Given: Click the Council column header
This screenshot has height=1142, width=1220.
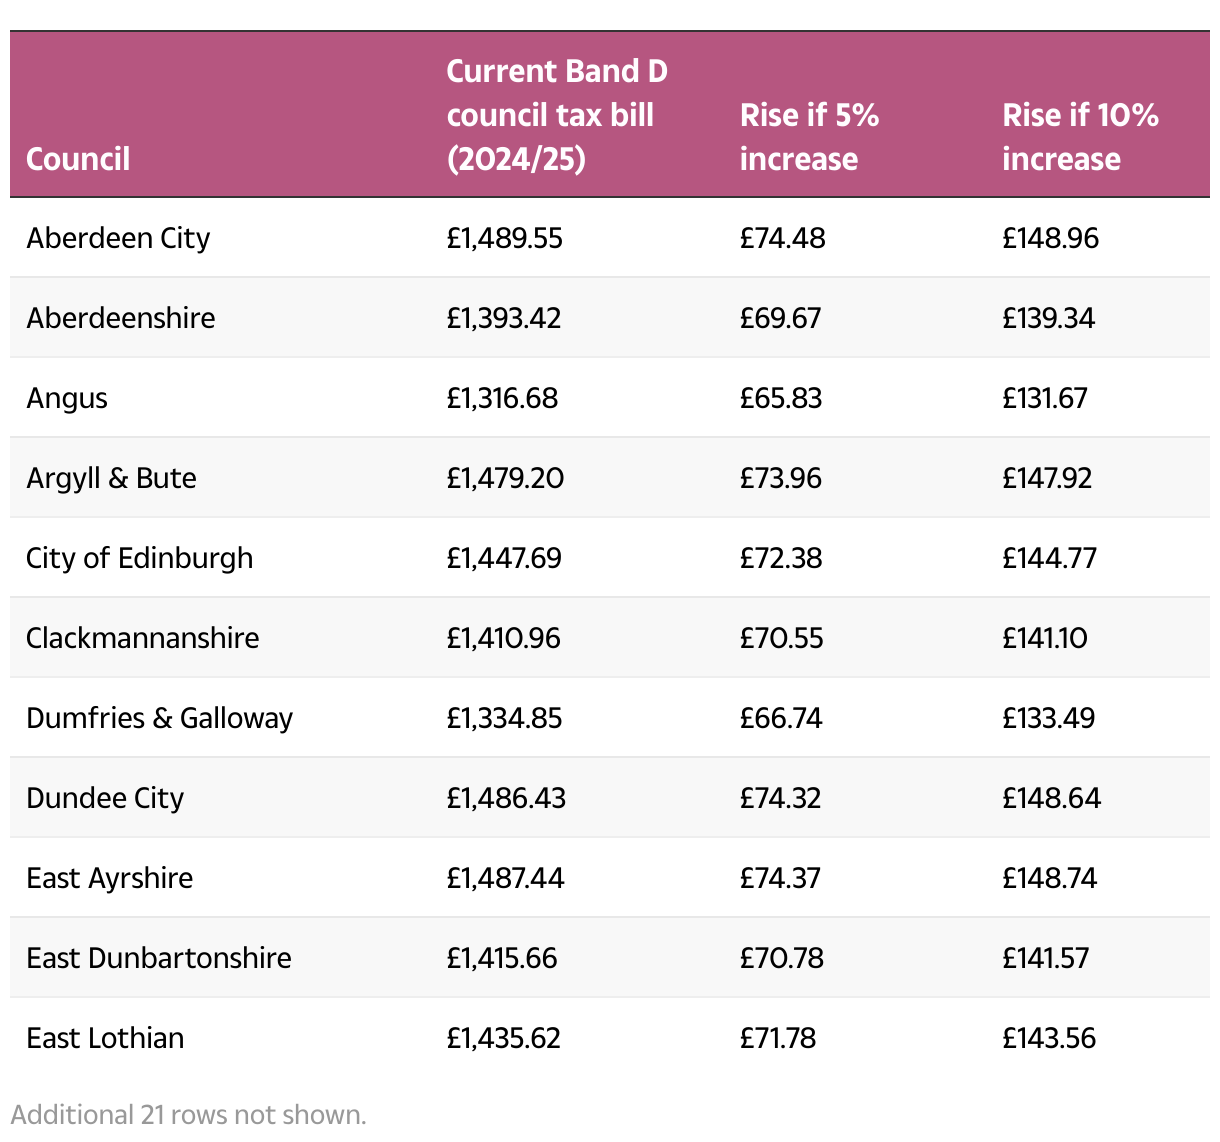Looking at the screenshot, I should [78, 159].
